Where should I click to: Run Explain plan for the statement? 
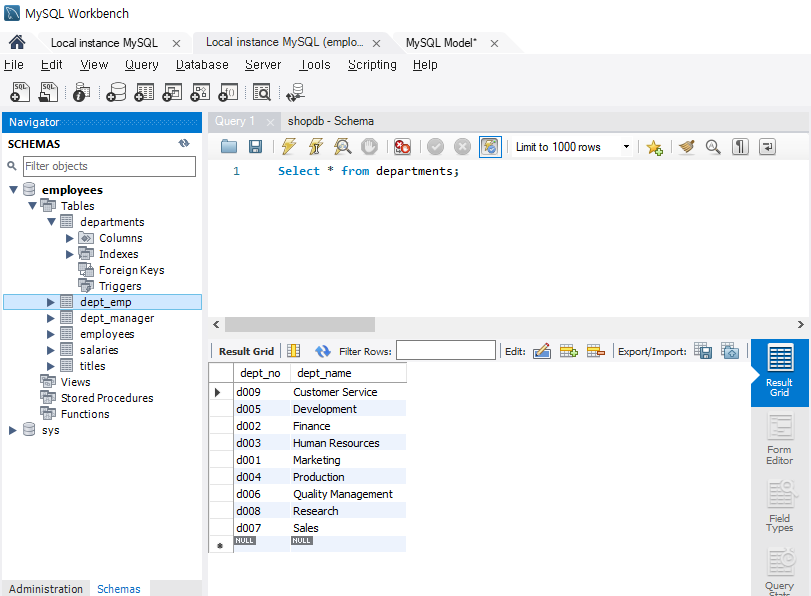(342, 147)
